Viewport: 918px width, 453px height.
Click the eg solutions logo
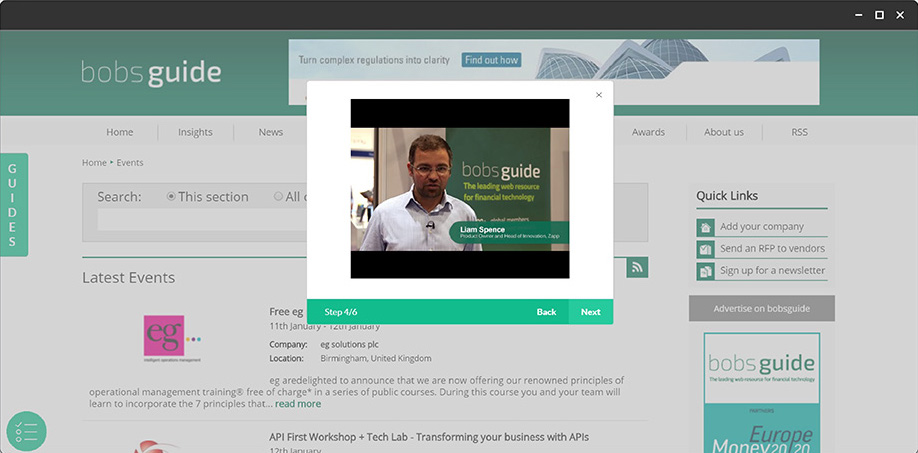pyautogui.click(x=172, y=338)
